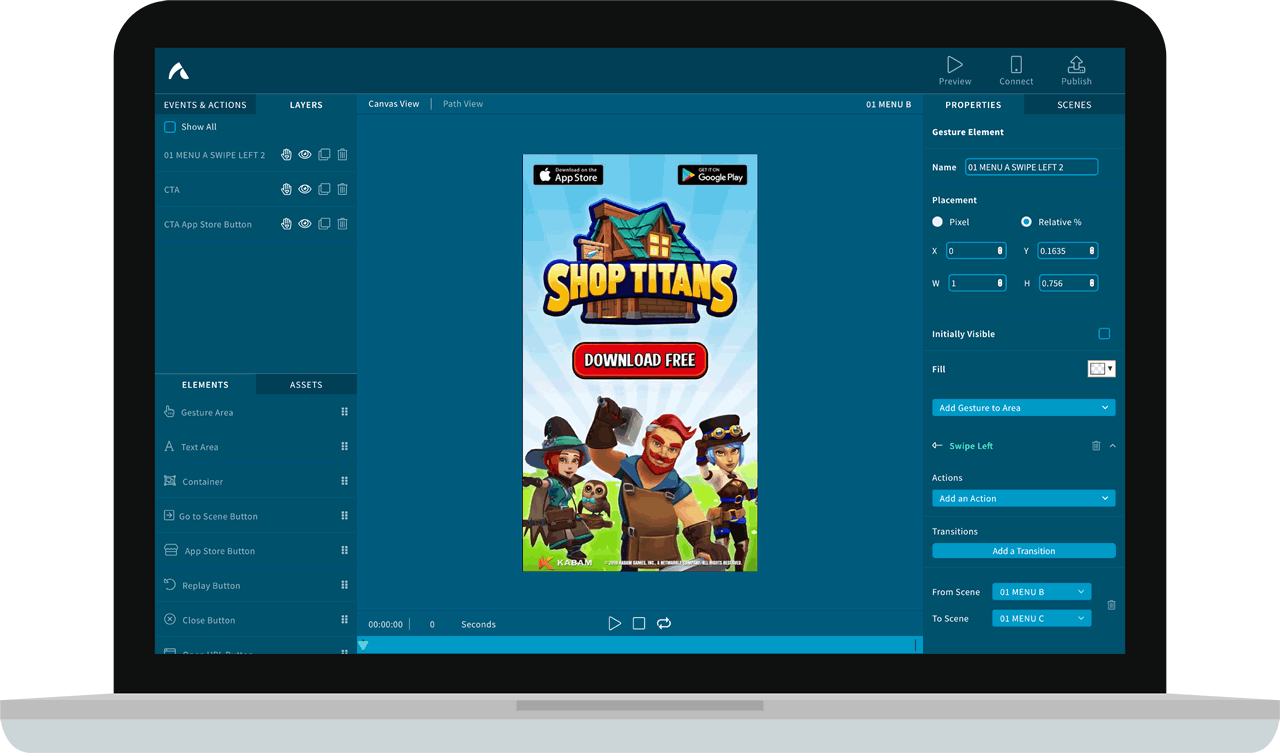Click Google Play badge in canvas preview

click(712, 175)
